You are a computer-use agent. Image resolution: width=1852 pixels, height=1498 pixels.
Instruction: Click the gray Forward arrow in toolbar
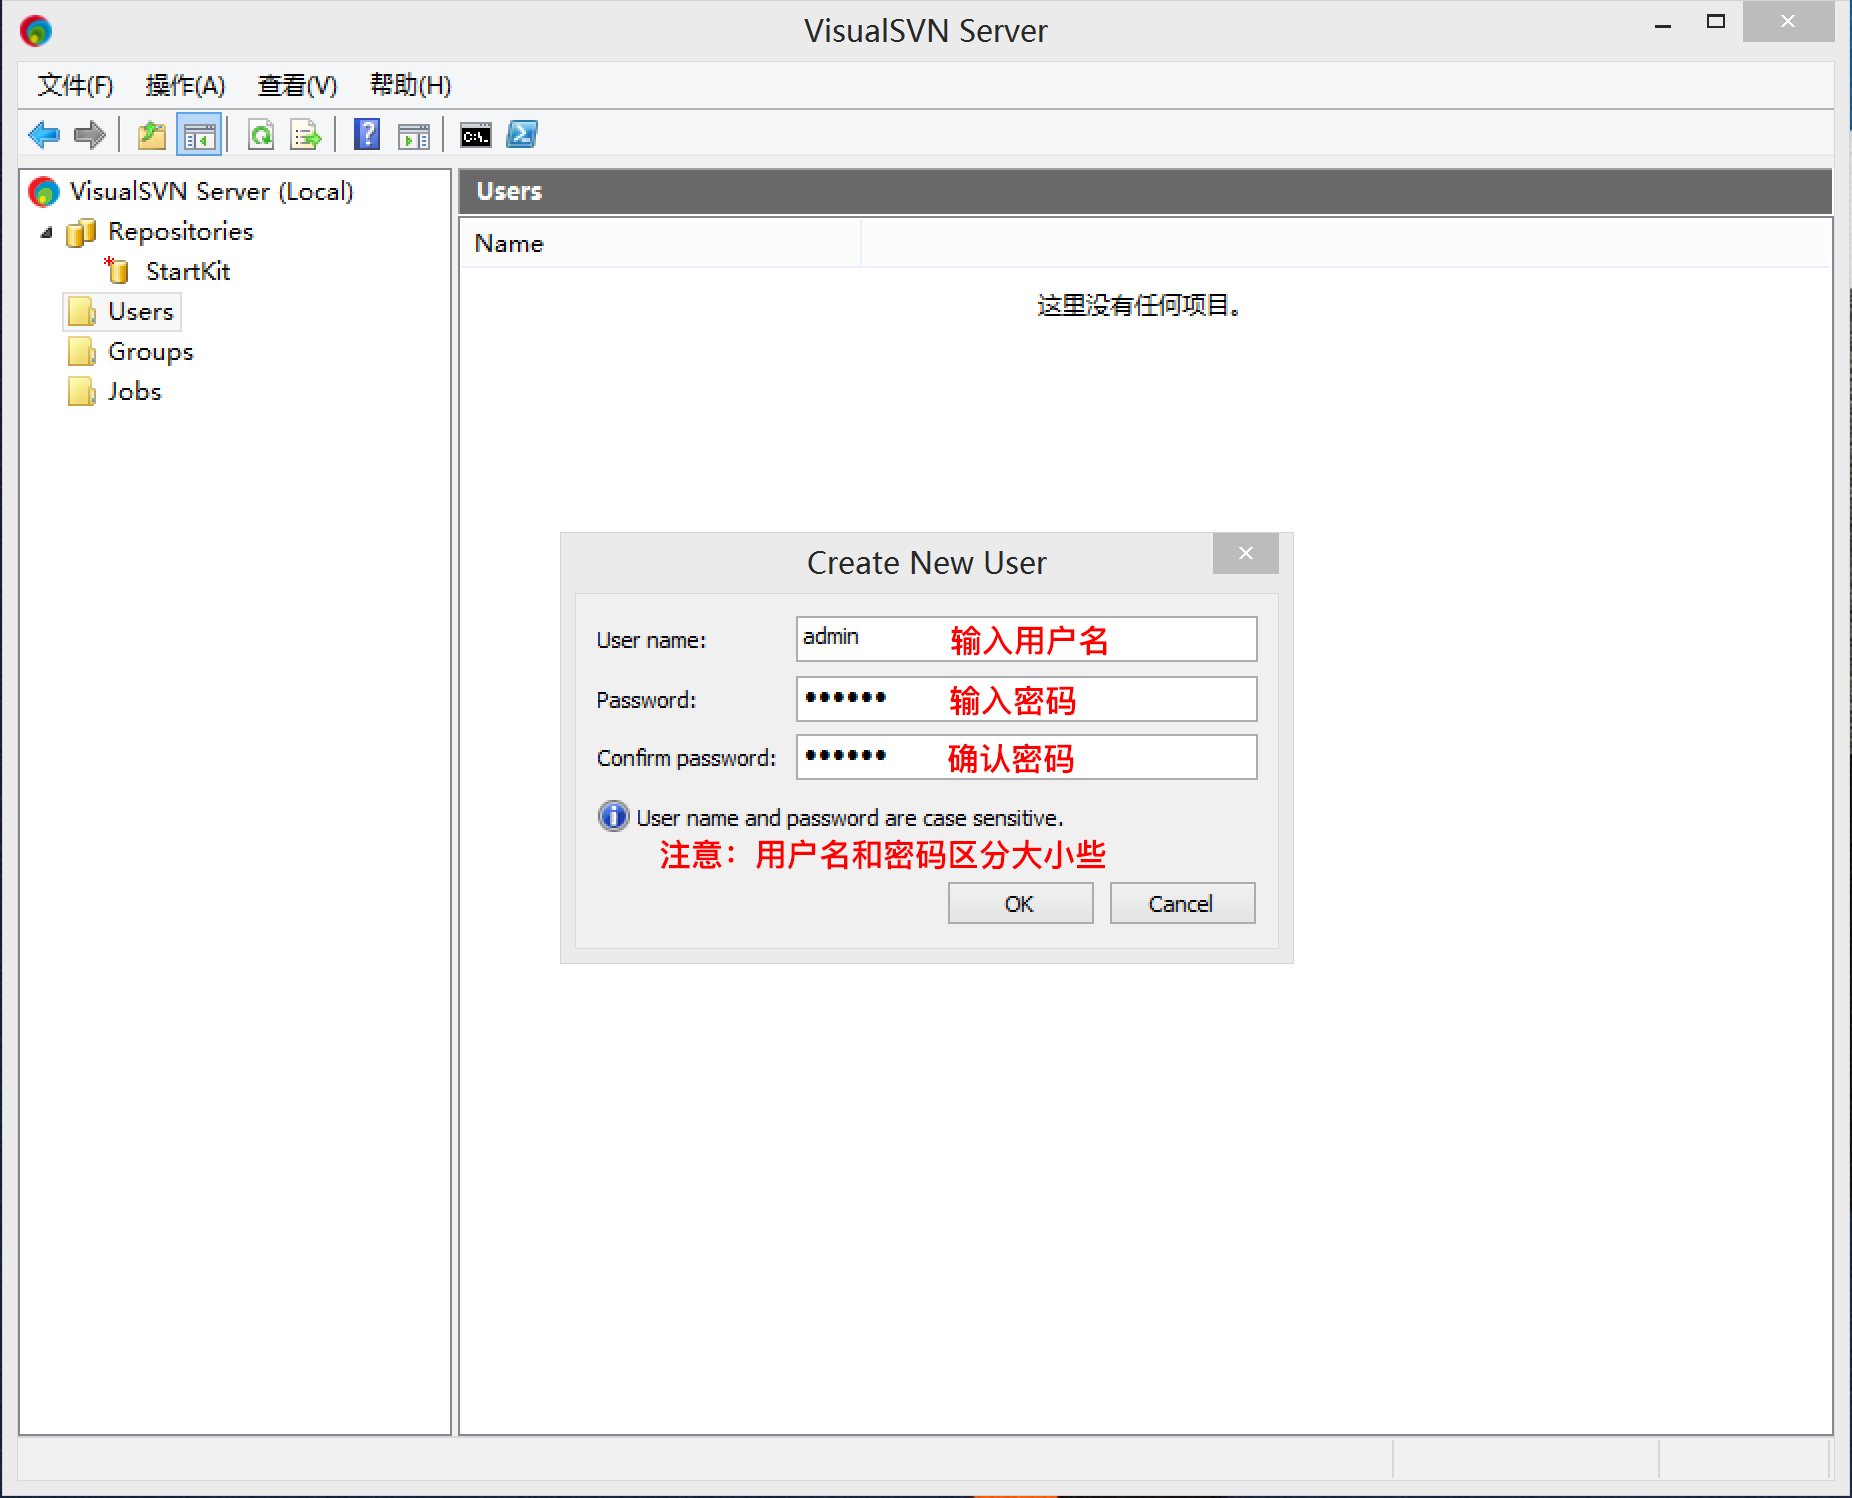(x=90, y=135)
